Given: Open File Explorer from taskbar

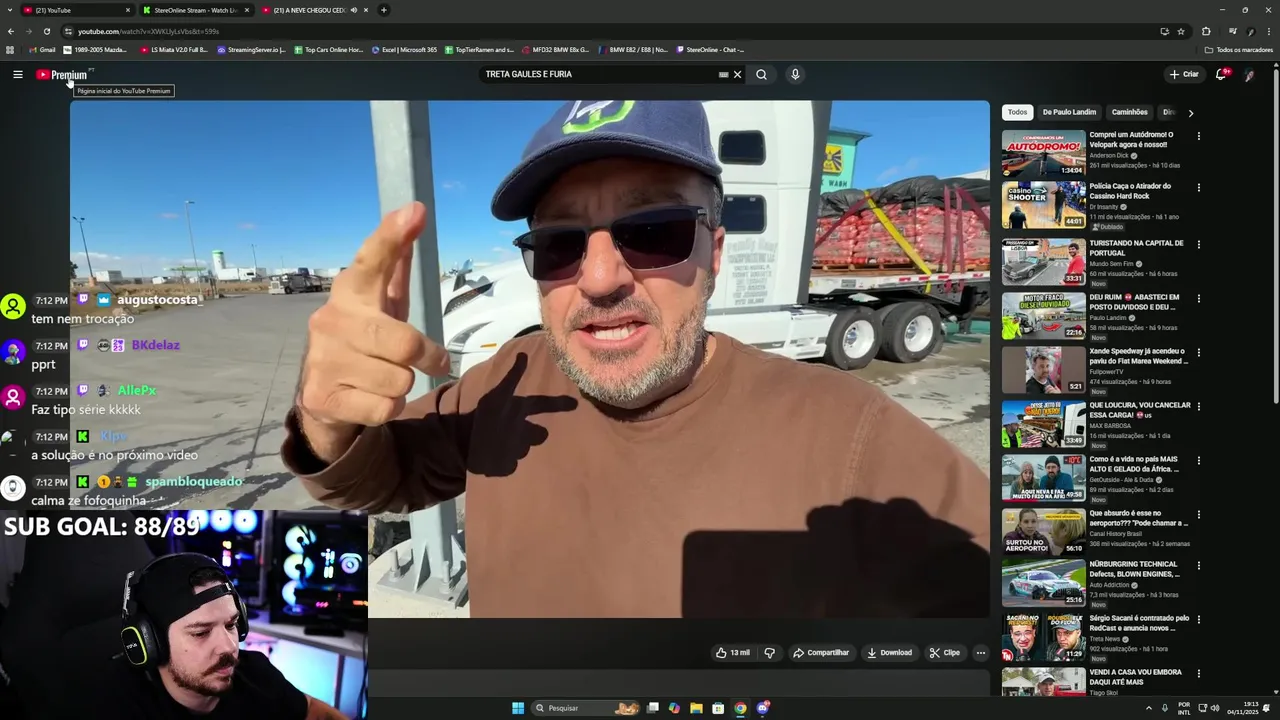Looking at the screenshot, I should 696,708.
